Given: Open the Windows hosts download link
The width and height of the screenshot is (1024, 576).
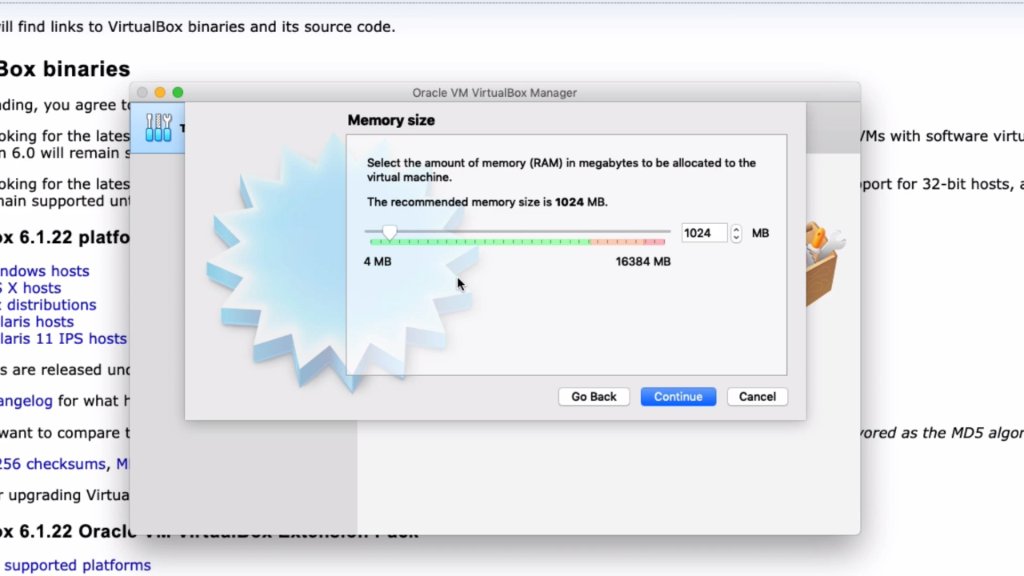Looking at the screenshot, I should coord(44,271).
